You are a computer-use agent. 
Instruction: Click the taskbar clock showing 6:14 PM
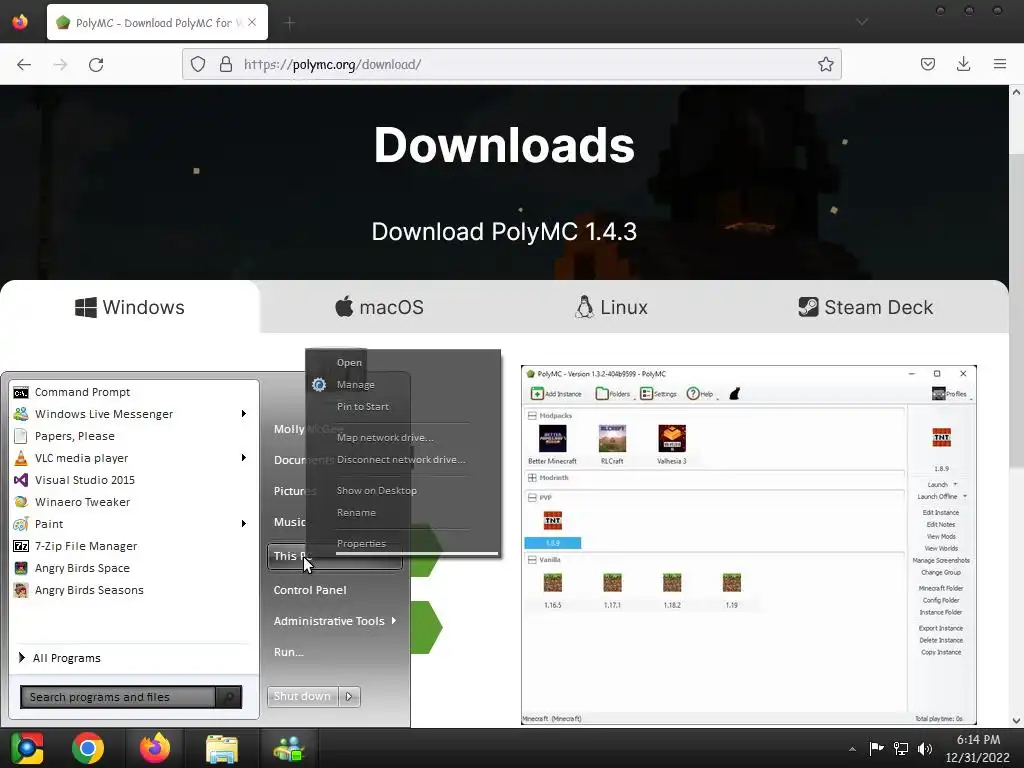point(978,748)
